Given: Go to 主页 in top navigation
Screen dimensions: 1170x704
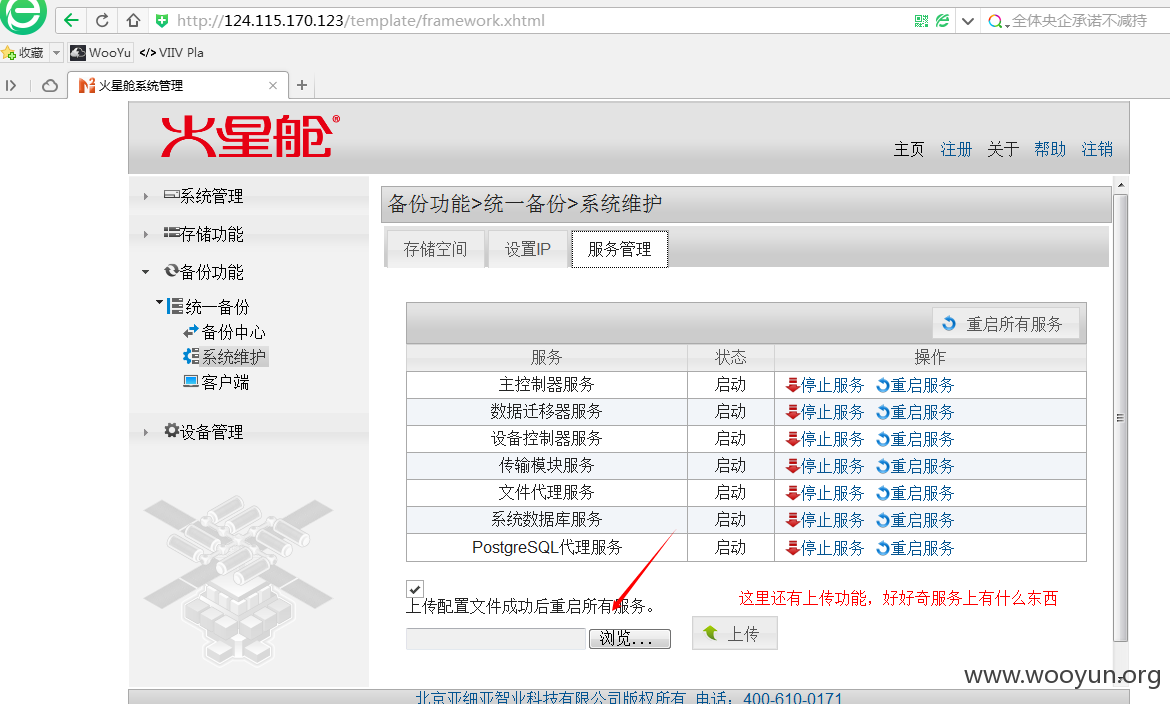Looking at the screenshot, I should (909, 149).
